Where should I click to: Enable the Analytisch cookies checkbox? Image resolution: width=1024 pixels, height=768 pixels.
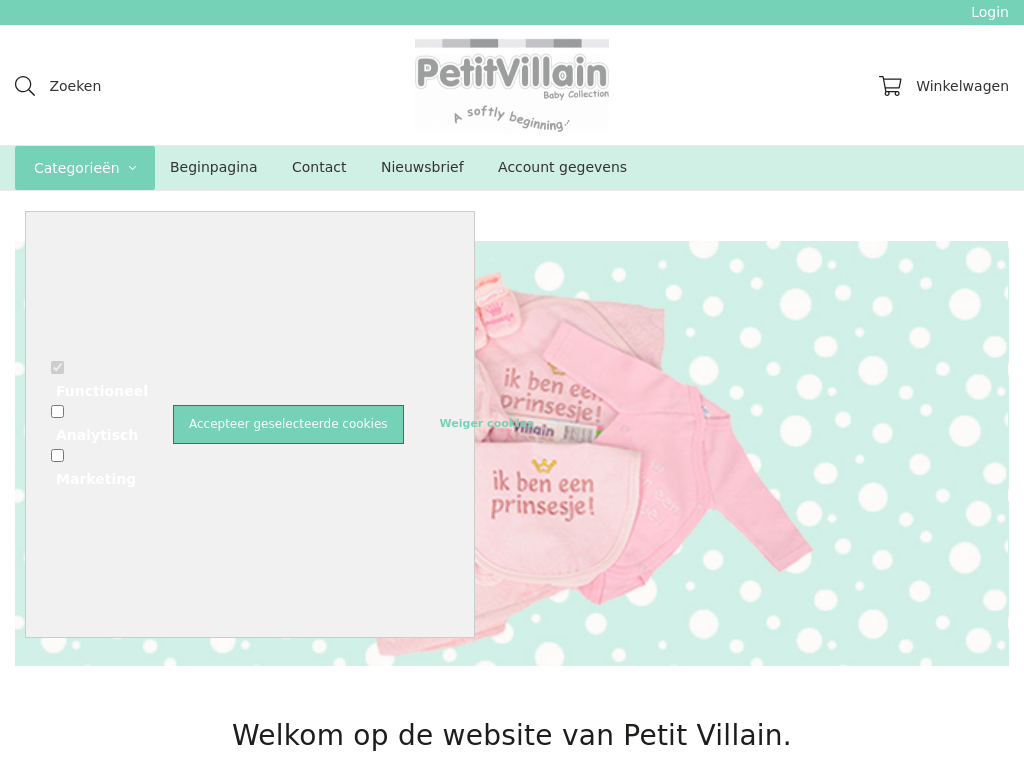click(57, 411)
